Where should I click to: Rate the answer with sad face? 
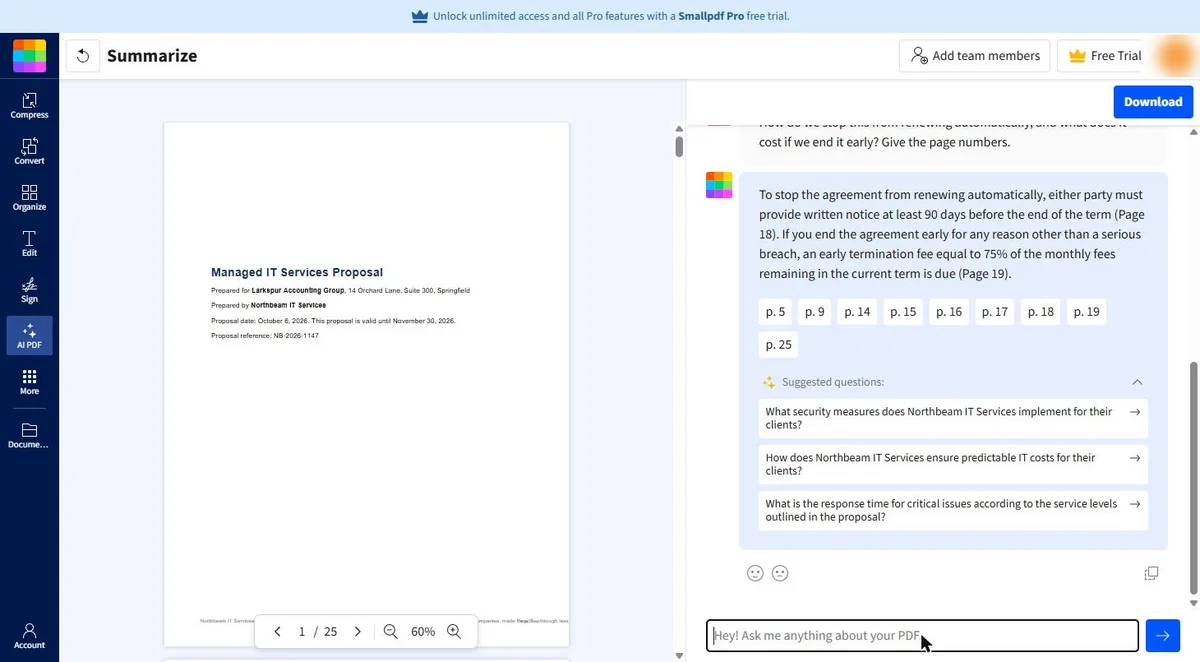[780, 573]
